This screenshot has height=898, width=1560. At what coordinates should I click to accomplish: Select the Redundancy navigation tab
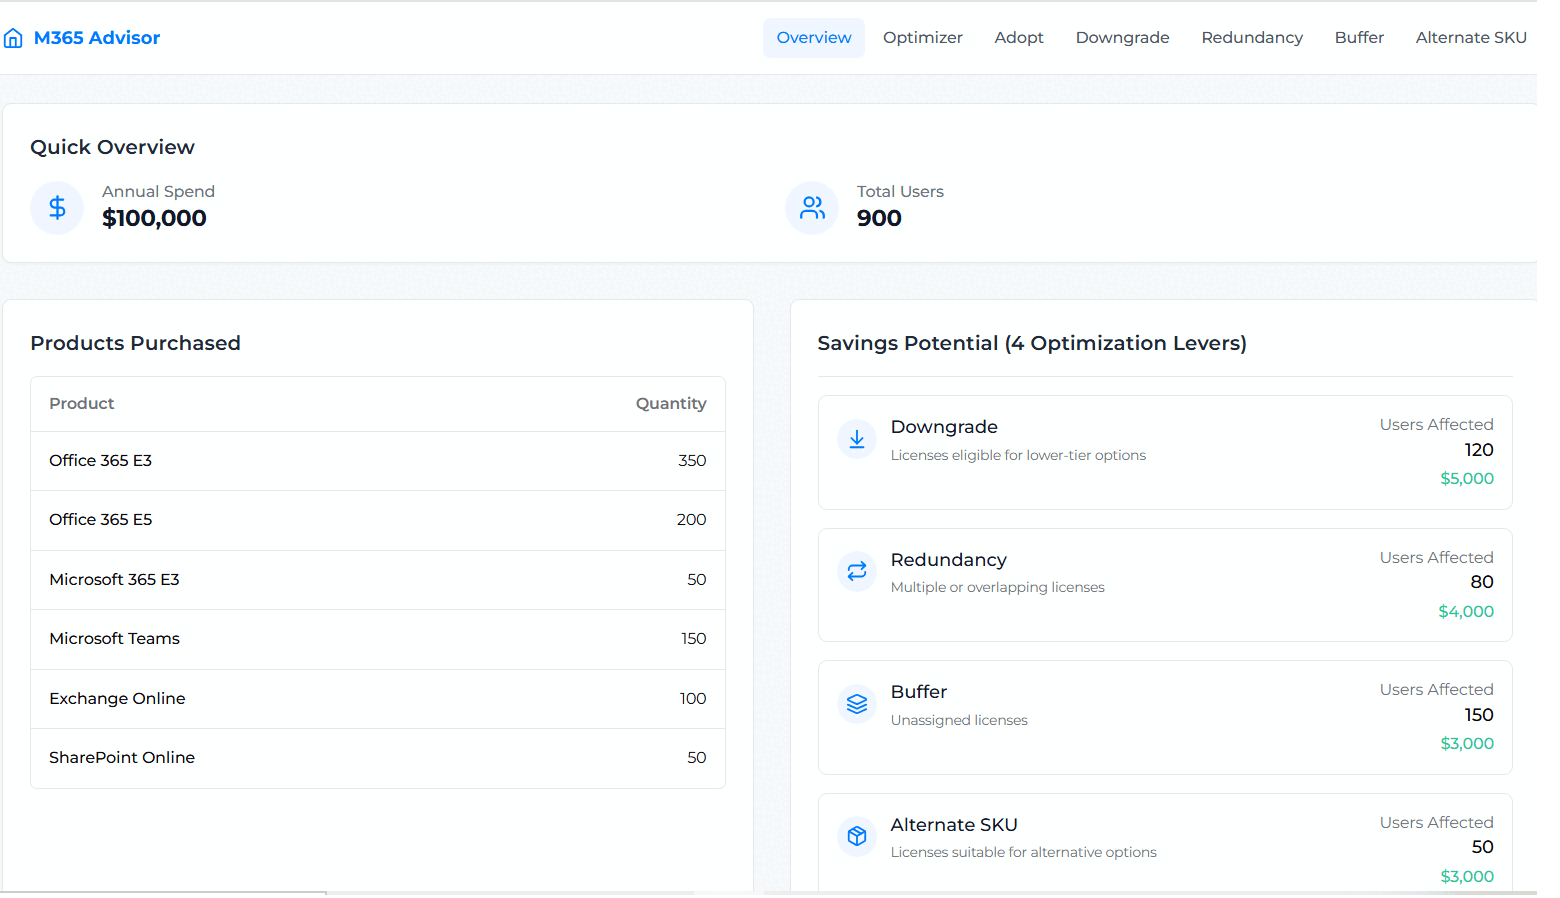point(1252,38)
